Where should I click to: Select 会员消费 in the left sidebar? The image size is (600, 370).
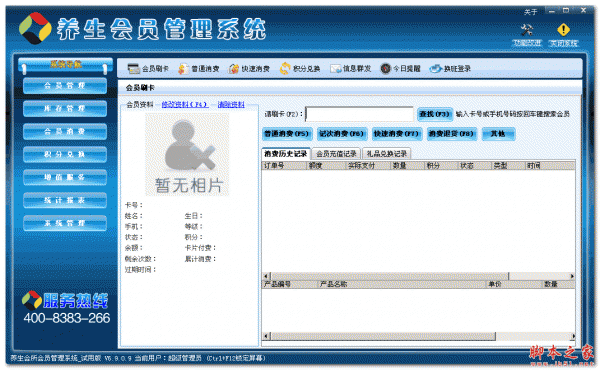[65, 132]
